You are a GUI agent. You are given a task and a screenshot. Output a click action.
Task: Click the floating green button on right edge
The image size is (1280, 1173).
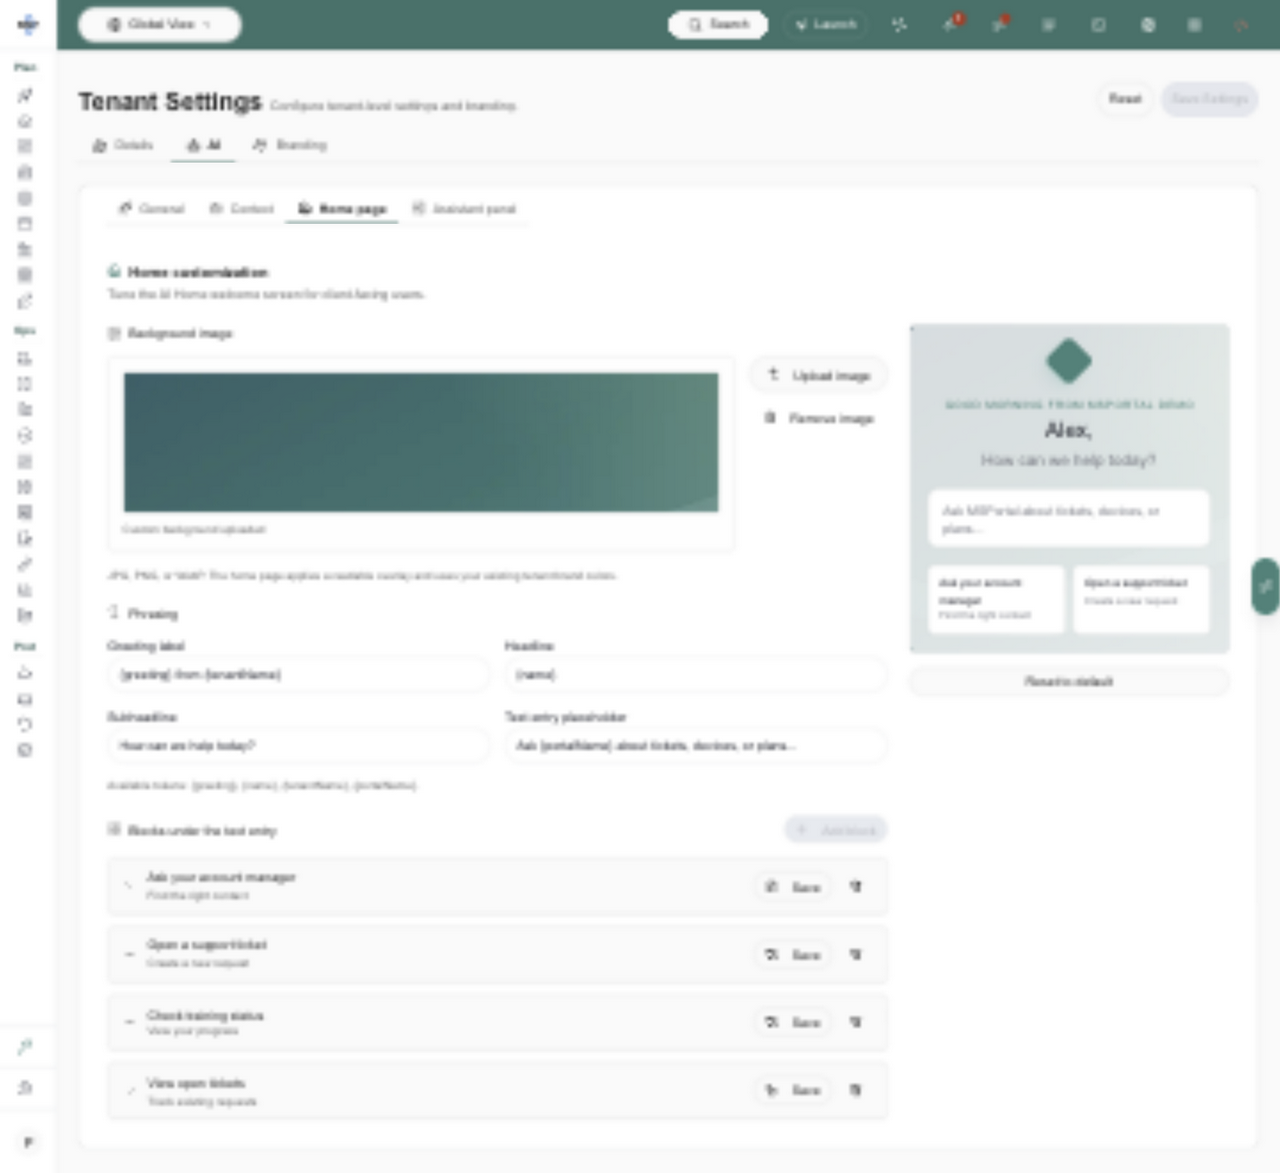click(1266, 586)
